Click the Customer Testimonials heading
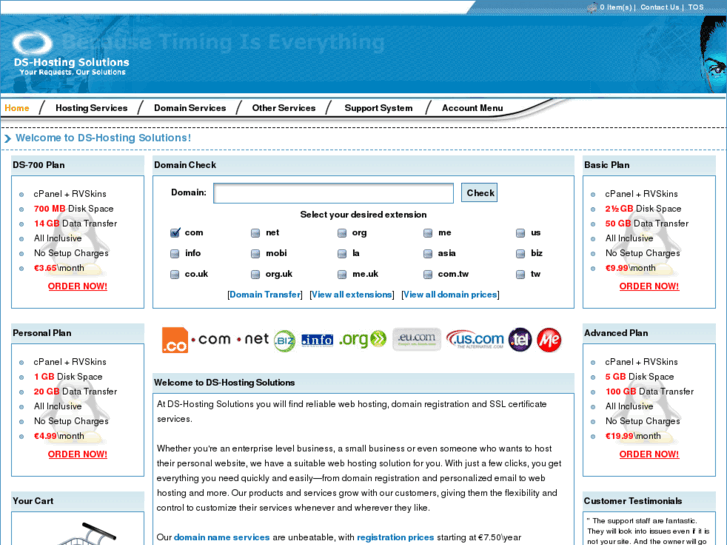 pos(633,501)
